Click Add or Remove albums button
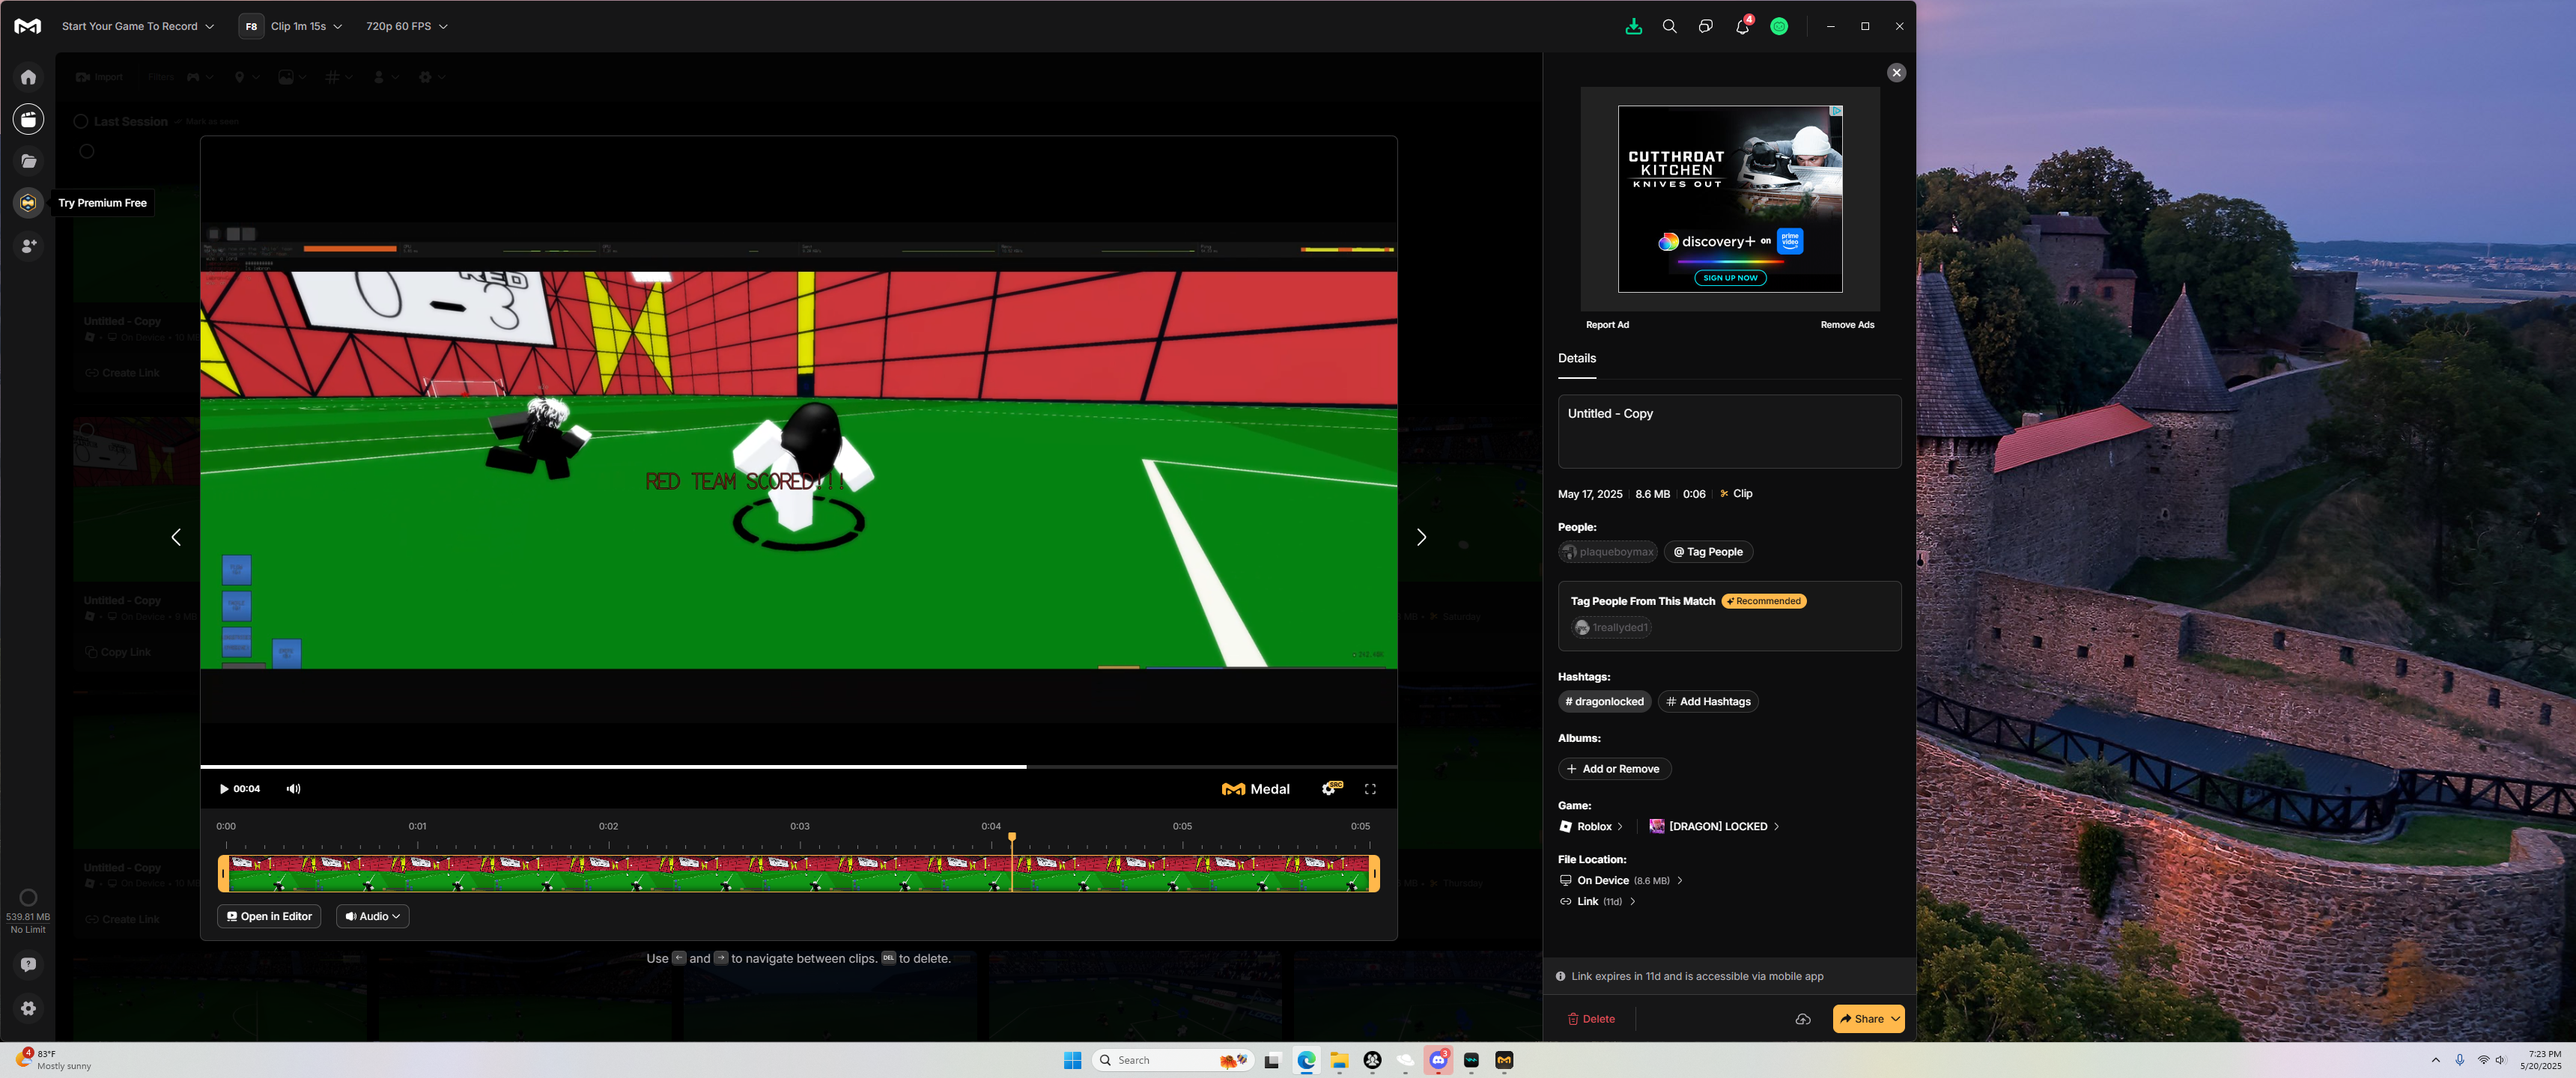The height and width of the screenshot is (1078, 2576). pos(1614,769)
